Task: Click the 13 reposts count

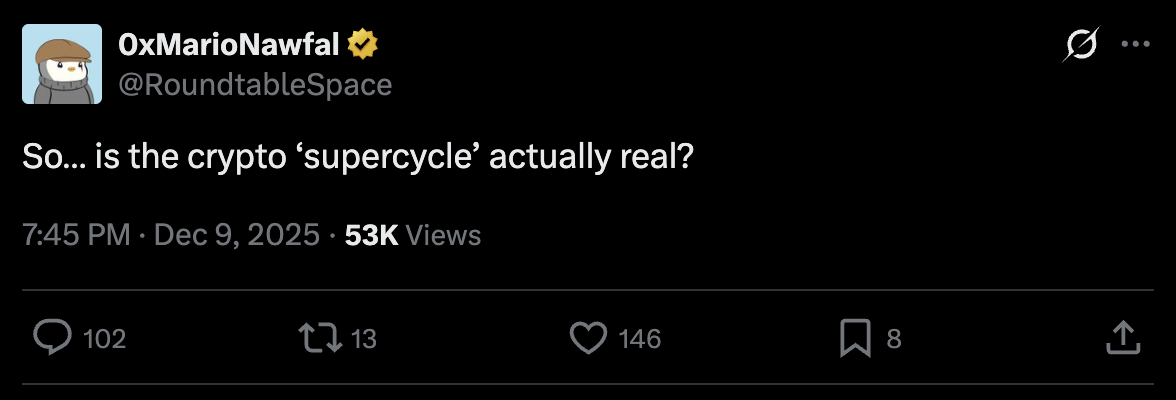Action: (x=364, y=339)
